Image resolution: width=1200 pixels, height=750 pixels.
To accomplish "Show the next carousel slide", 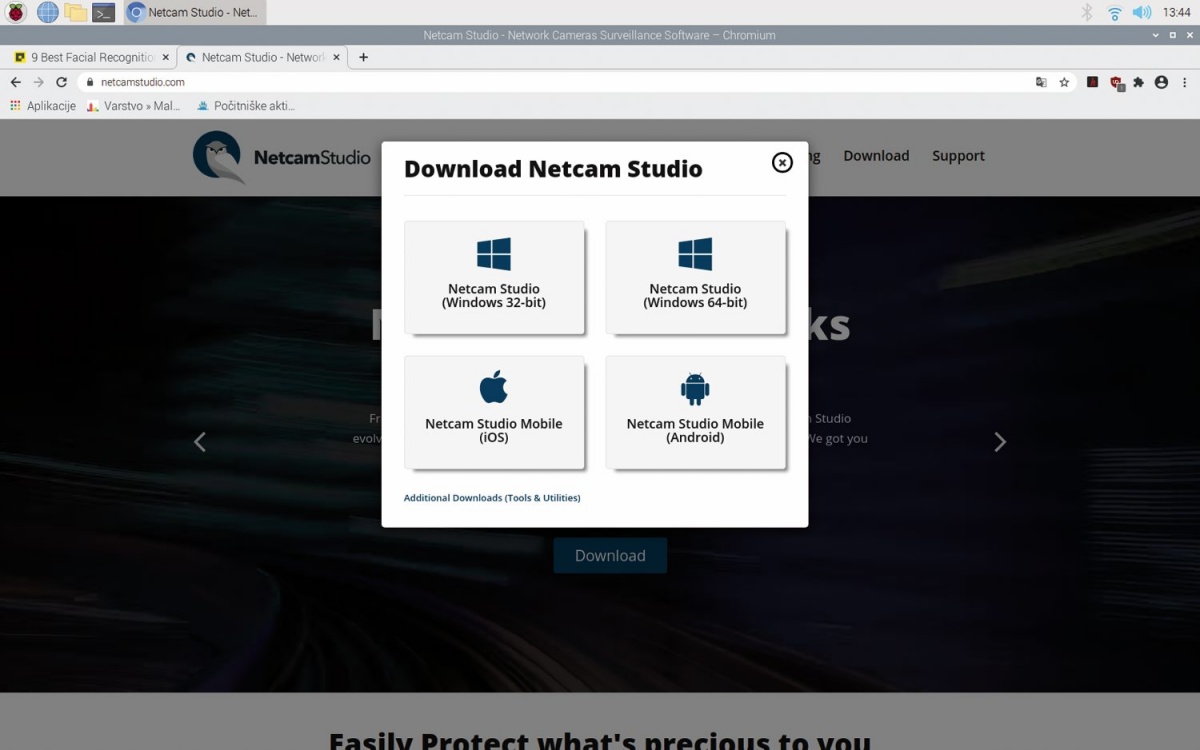I will pos(1000,442).
